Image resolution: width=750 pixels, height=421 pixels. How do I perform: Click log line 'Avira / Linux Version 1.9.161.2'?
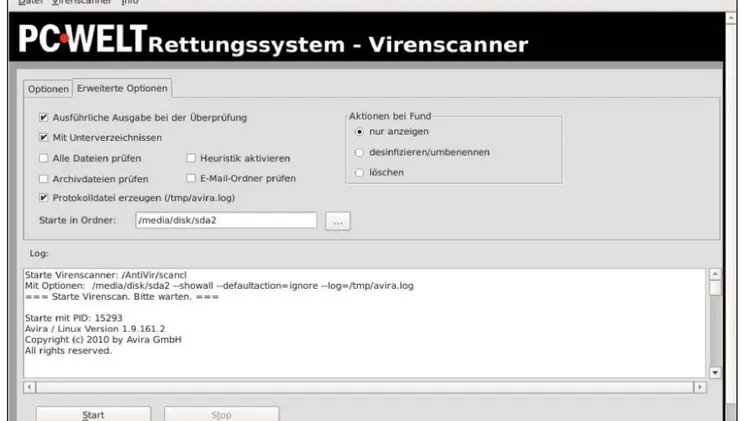[95, 329]
